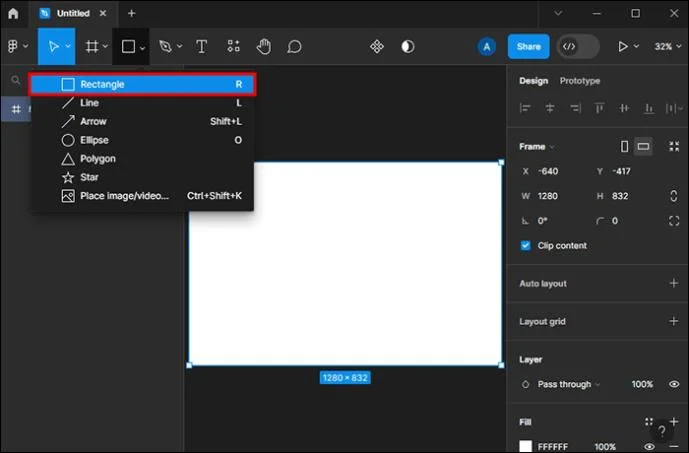This screenshot has height=453, width=689.
Task: Hide the layer via eye icon
Action: pos(674,384)
